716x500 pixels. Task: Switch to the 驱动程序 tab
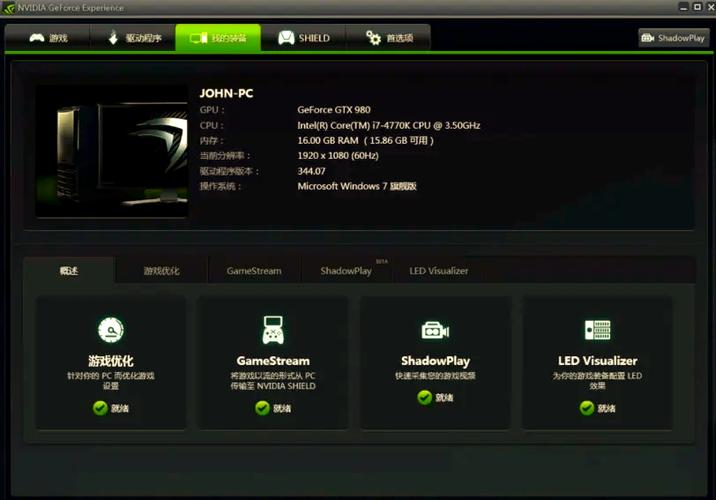tap(132, 38)
